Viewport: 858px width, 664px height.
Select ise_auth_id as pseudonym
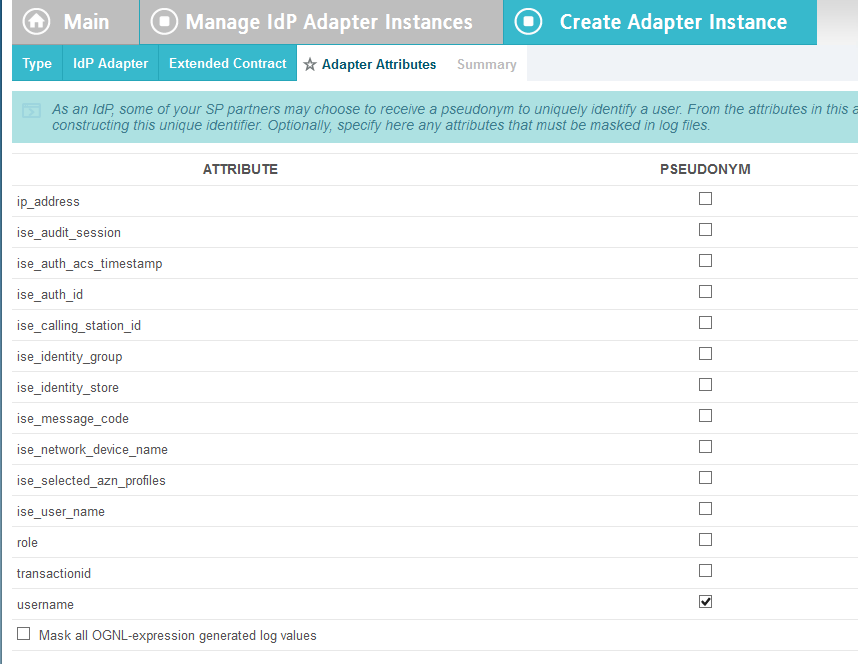coord(705,292)
